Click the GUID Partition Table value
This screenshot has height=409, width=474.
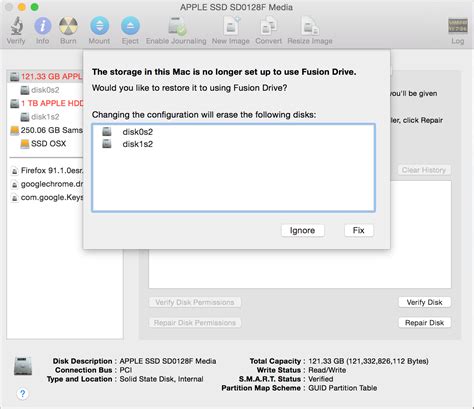click(x=343, y=388)
